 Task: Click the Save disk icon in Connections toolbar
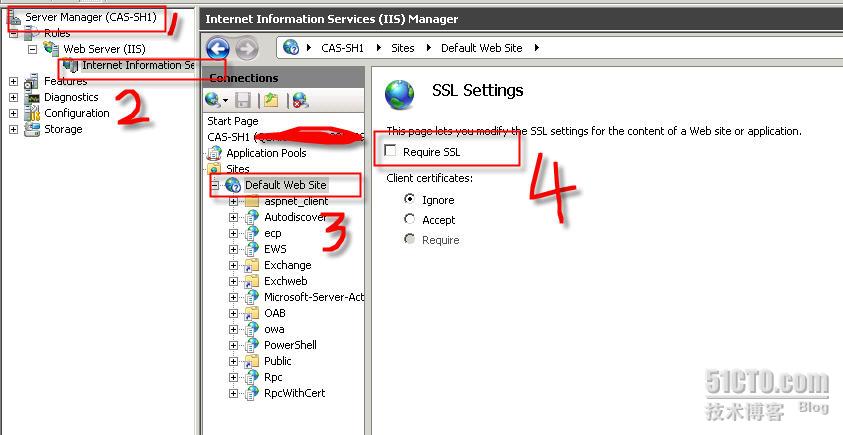pos(244,100)
